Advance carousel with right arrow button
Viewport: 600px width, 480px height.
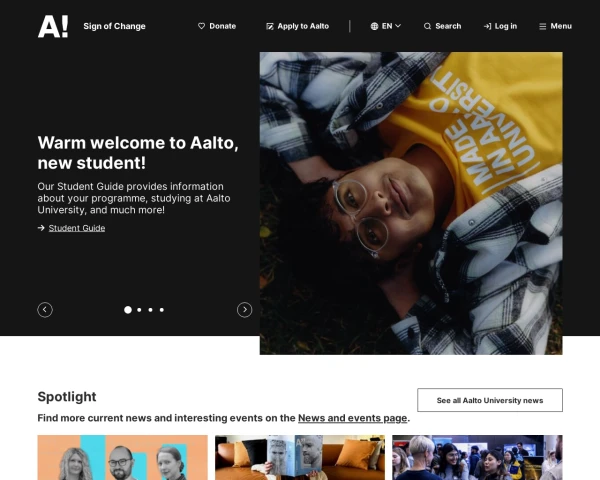tap(244, 310)
